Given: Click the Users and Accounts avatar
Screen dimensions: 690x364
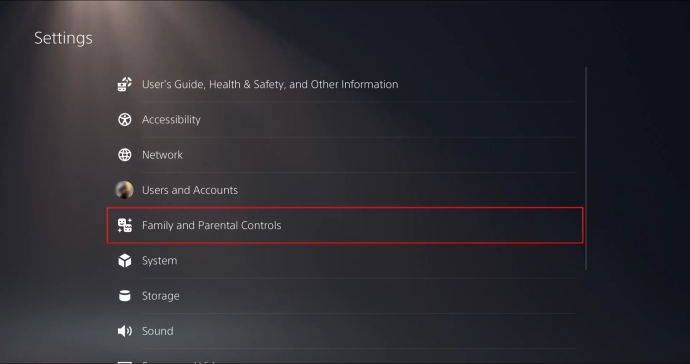Looking at the screenshot, I should (x=124, y=190).
